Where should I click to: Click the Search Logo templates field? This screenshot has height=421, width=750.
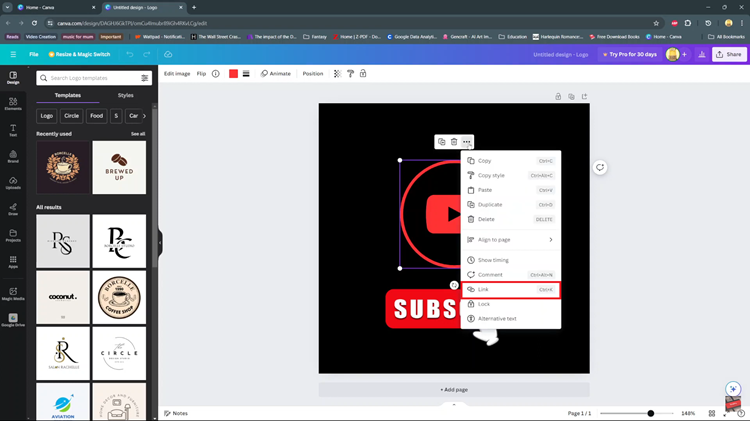(94, 78)
